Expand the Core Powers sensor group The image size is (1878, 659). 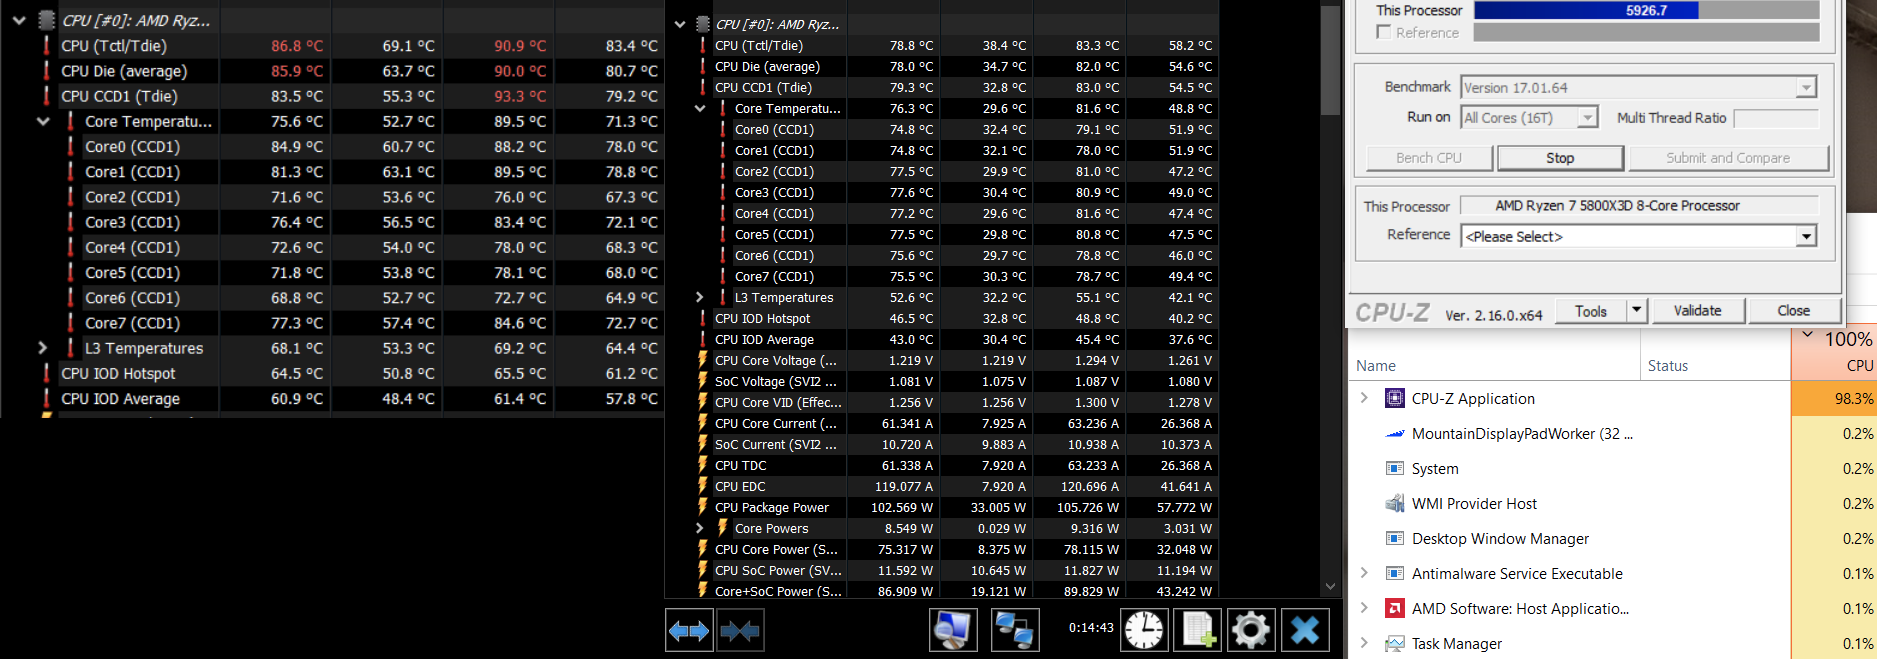pos(699,529)
